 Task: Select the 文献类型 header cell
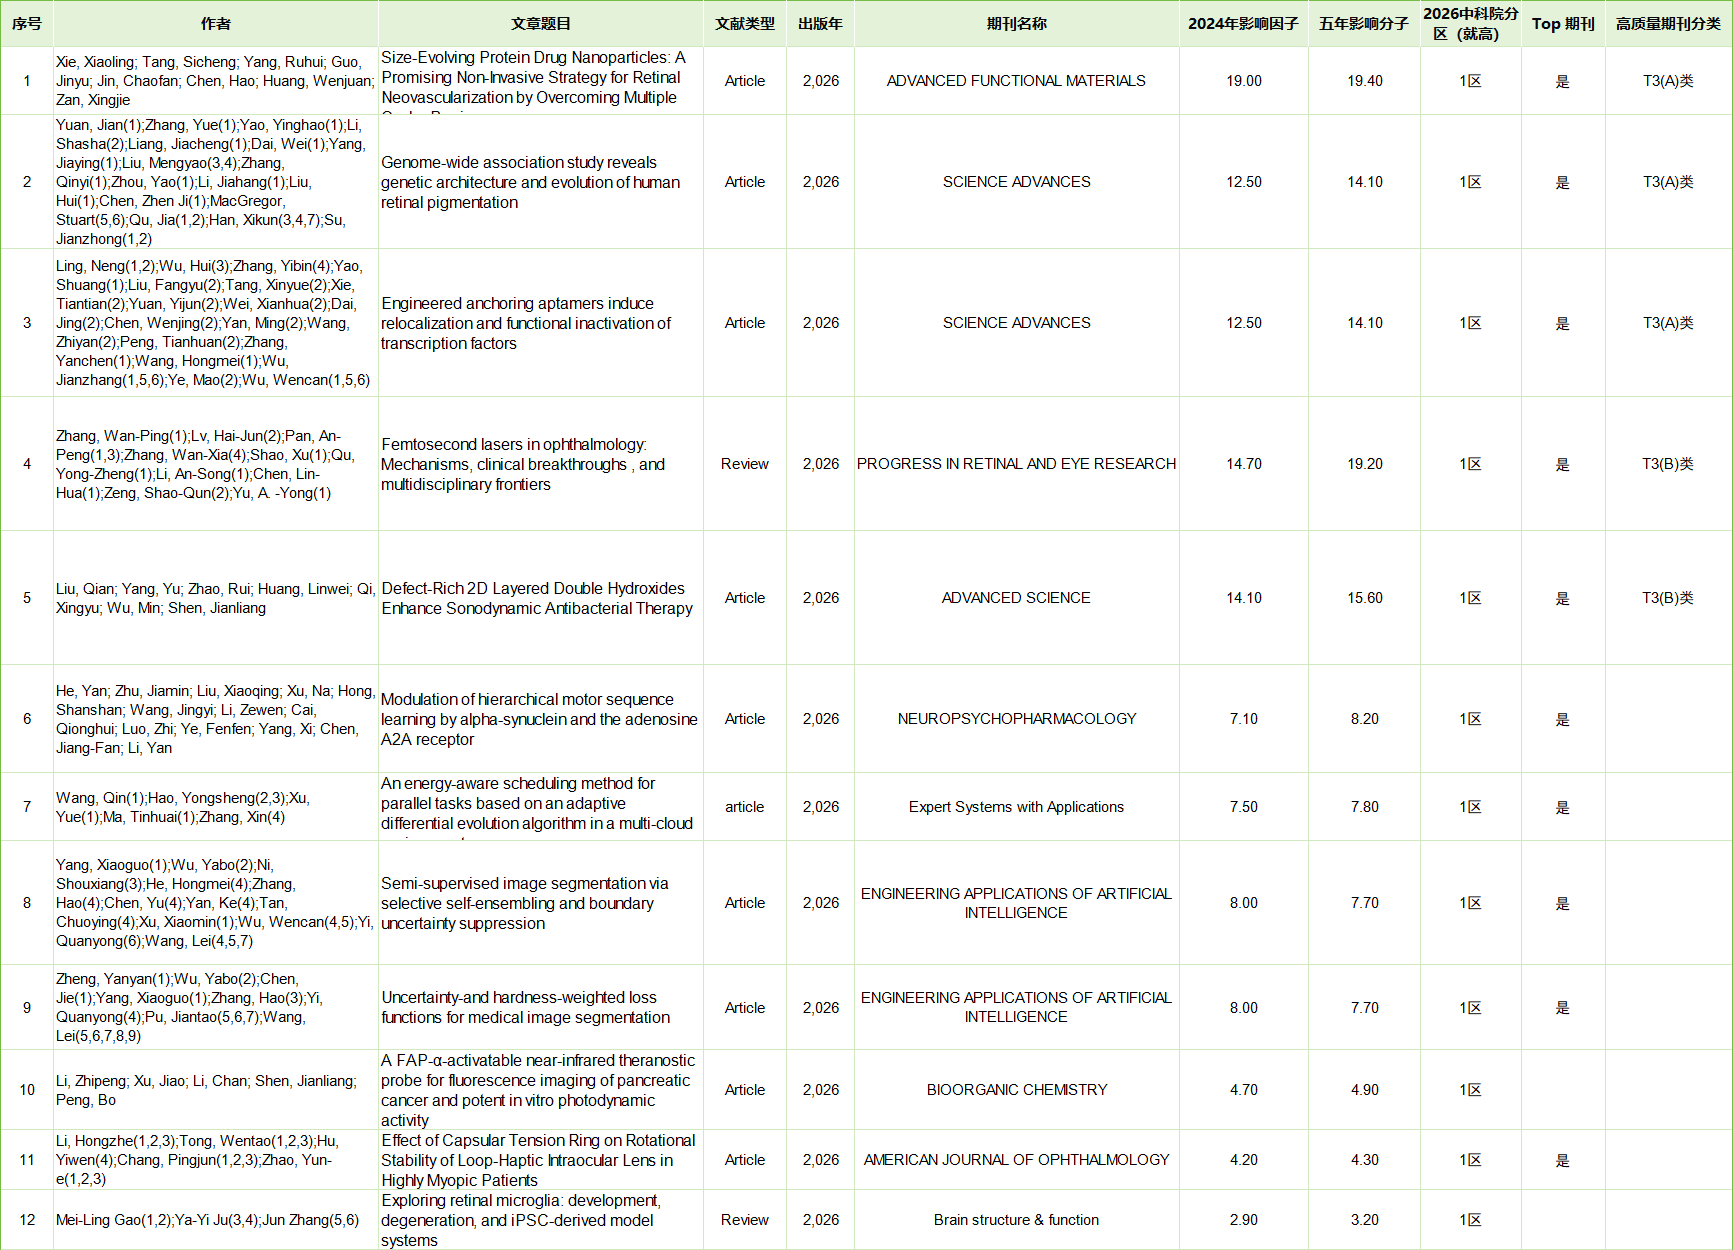click(744, 24)
